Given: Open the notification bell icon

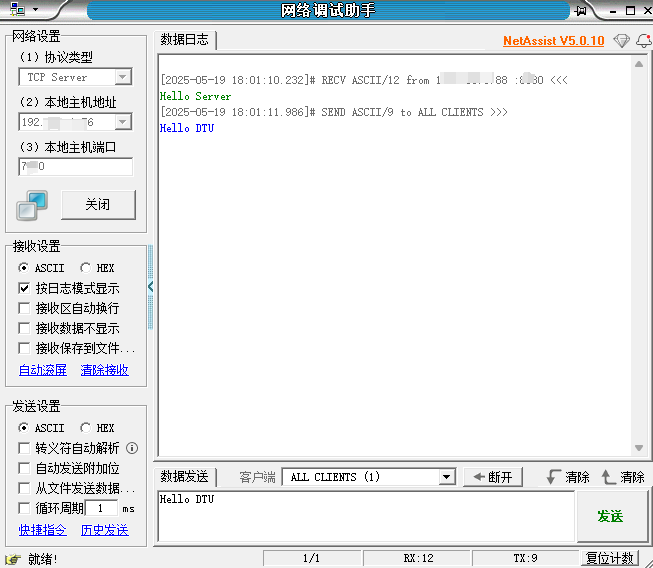Looking at the screenshot, I should [x=644, y=41].
